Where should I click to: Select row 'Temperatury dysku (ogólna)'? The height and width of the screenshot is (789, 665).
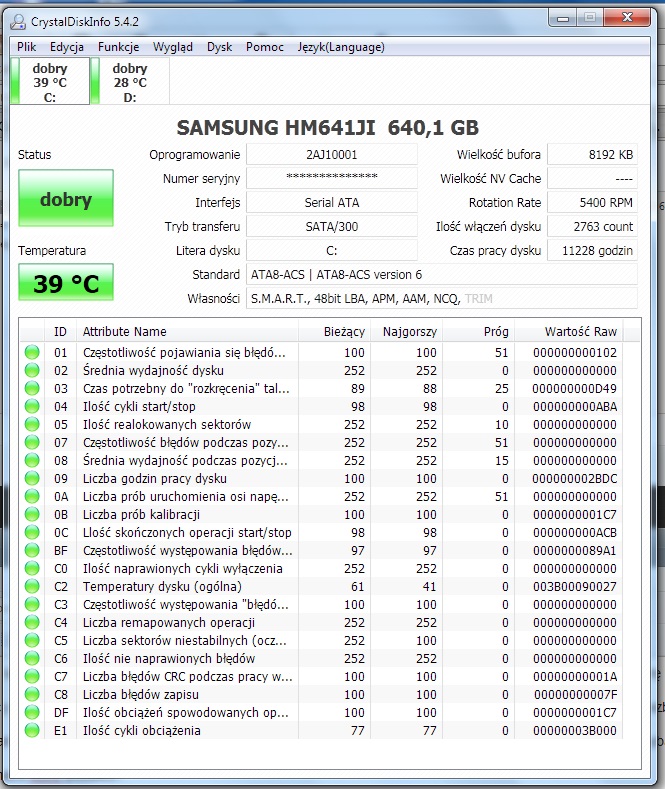[x=321, y=586]
